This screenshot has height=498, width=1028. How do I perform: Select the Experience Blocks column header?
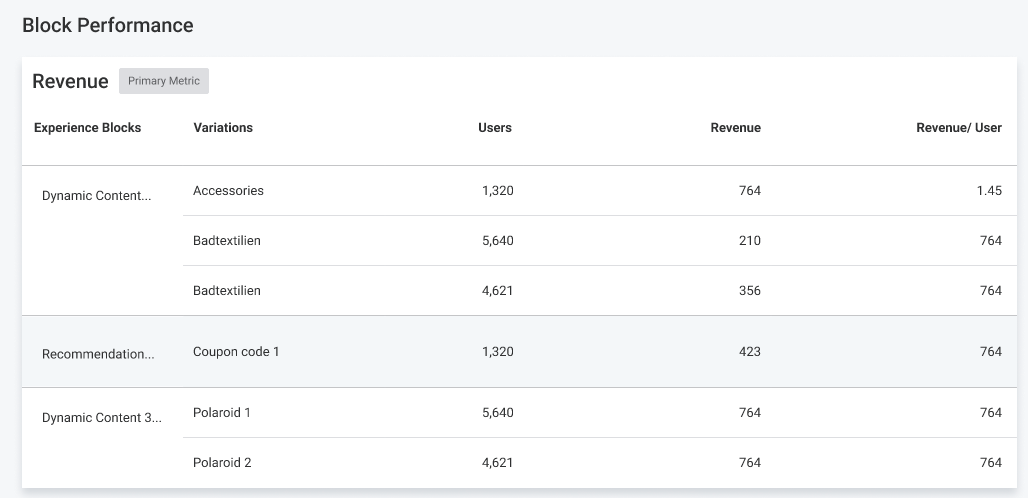coord(87,128)
